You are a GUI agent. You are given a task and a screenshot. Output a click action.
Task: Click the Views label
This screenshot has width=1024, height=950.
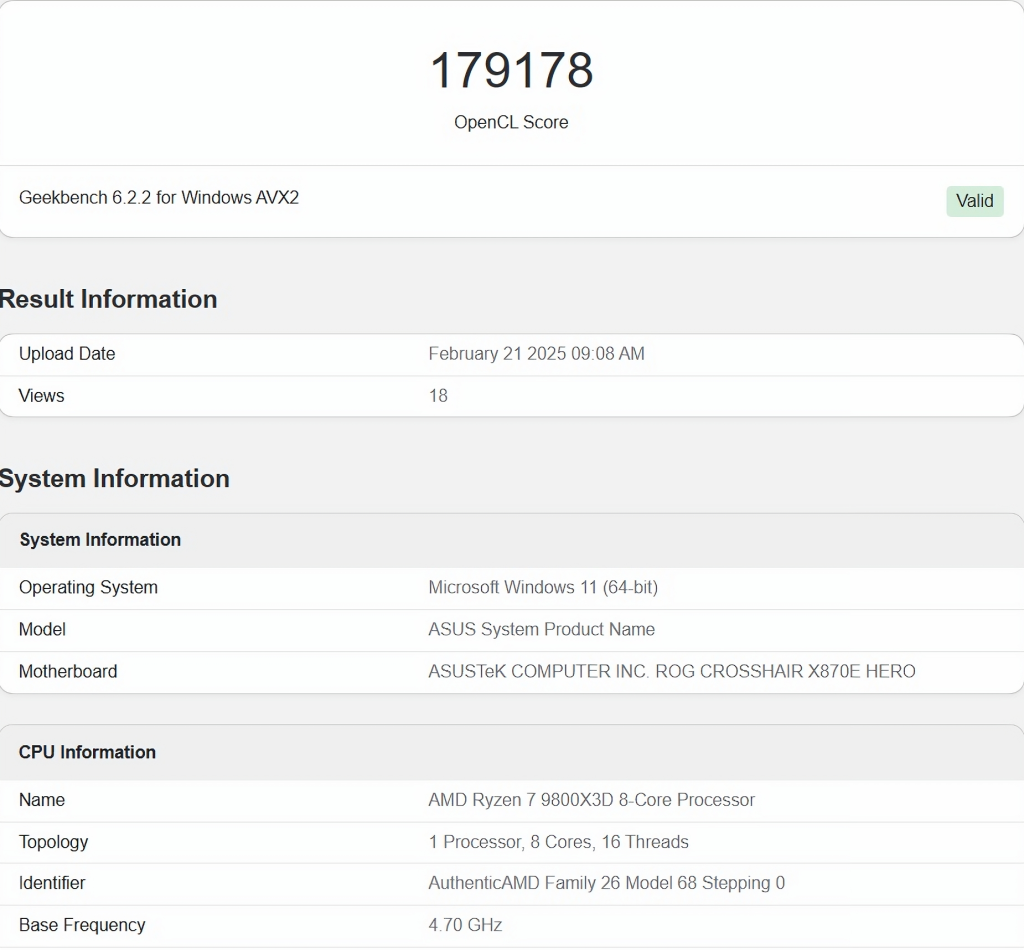coord(41,396)
